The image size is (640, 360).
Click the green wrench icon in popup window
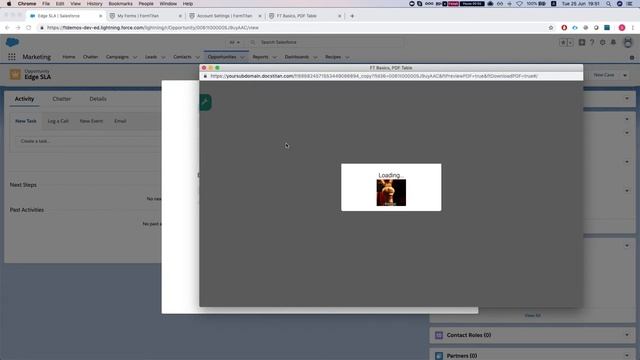point(205,102)
